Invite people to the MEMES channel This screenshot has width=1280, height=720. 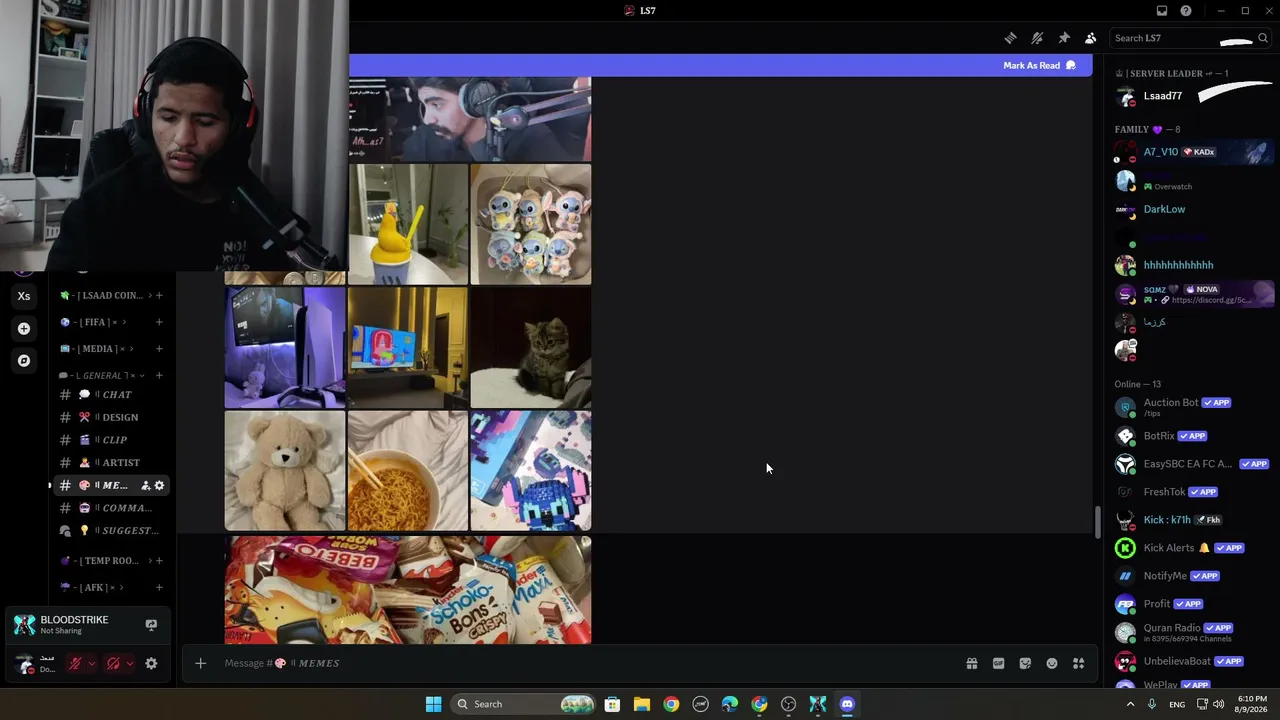click(x=145, y=485)
